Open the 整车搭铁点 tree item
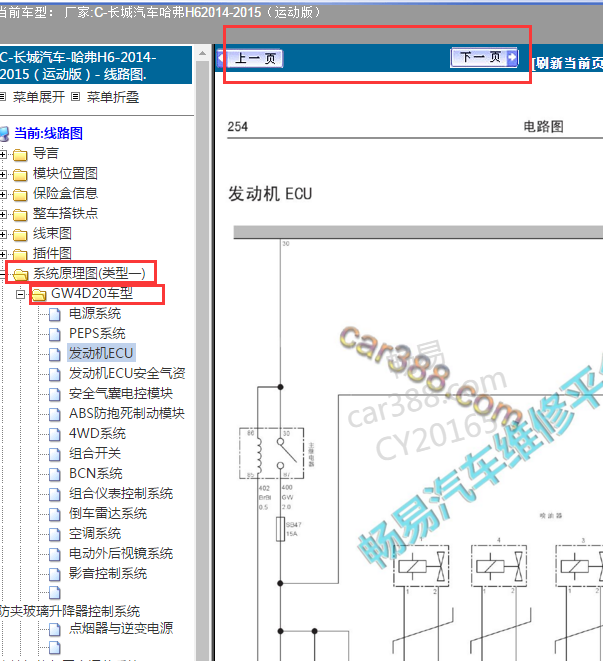 pos(65,213)
